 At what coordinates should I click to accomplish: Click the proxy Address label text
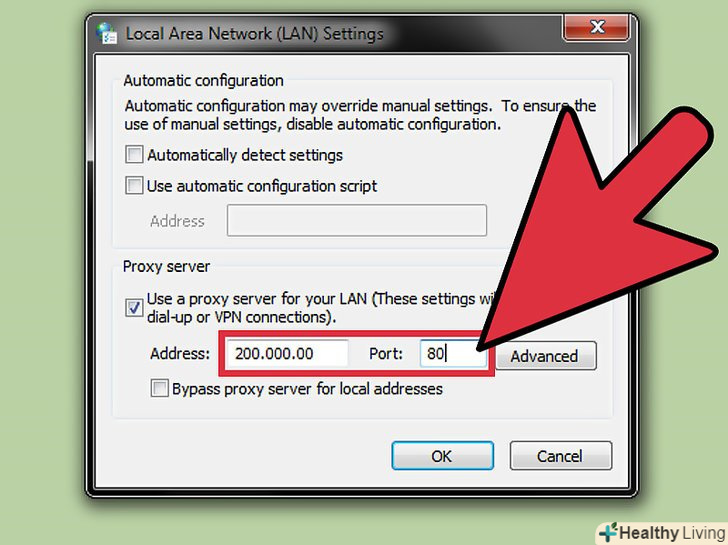coord(180,354)
